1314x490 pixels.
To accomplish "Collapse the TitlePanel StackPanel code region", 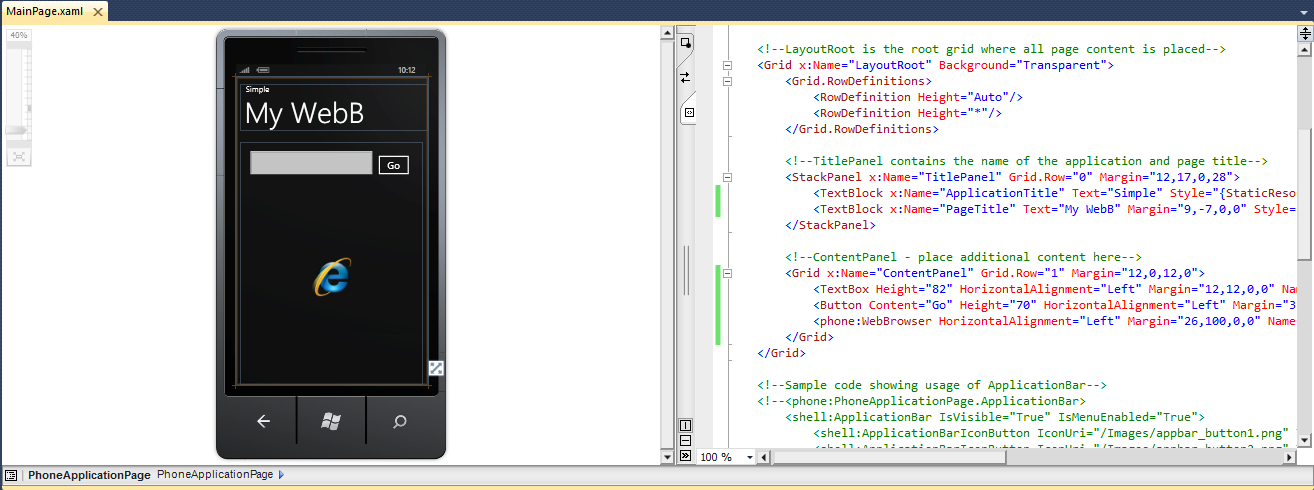I will tap(727, 177).
